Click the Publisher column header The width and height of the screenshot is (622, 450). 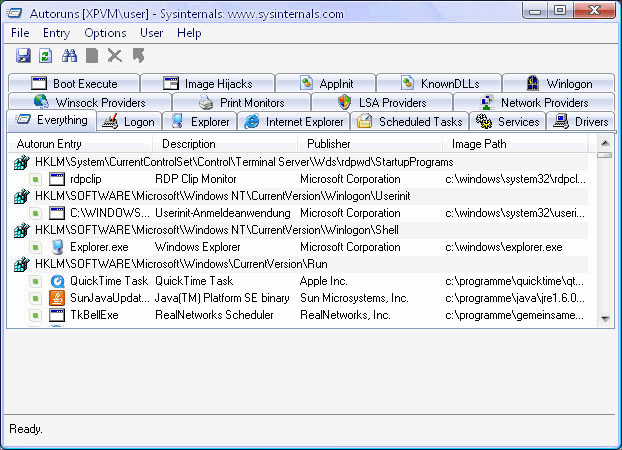370,144
